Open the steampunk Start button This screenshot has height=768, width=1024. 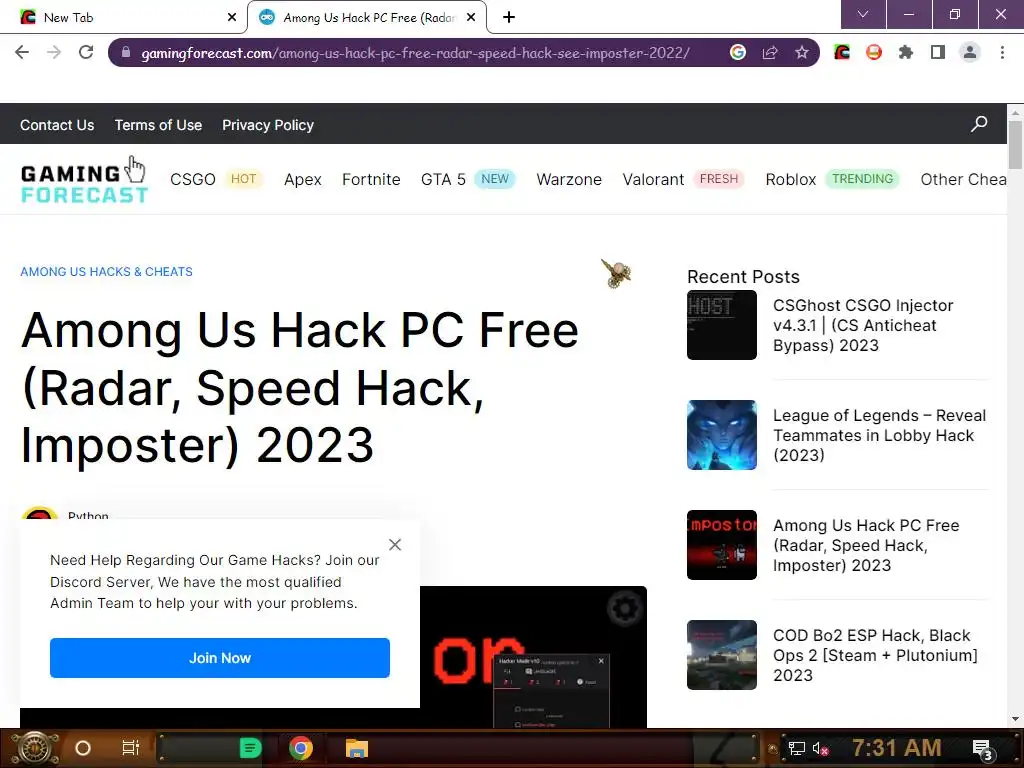coord(34,748)
